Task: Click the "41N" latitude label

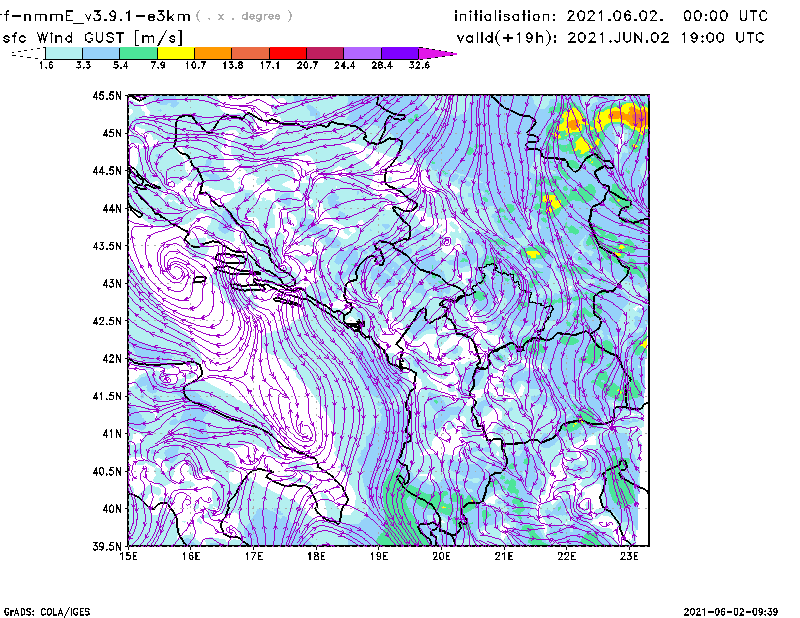Action: tap(112, 434)
